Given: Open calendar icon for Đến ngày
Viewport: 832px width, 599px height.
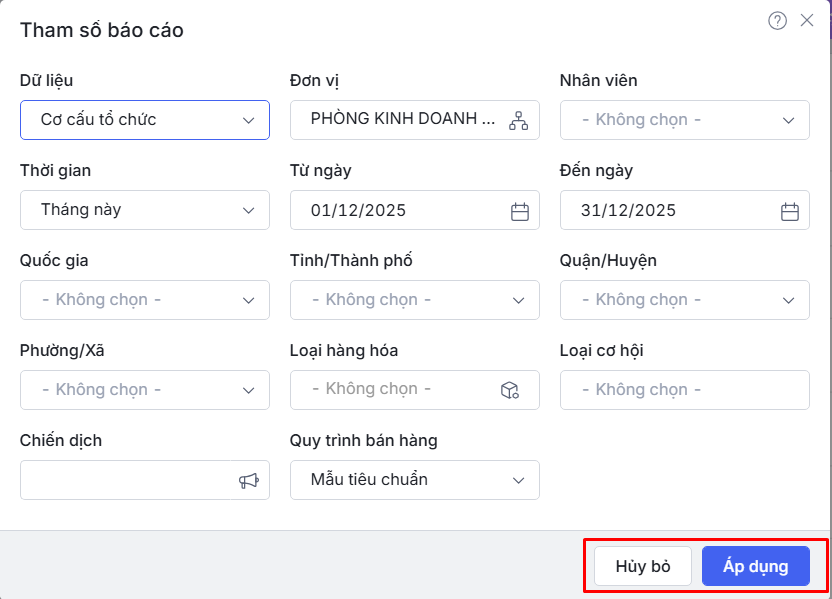Looking at the screenshot, I should pos(789,211).
